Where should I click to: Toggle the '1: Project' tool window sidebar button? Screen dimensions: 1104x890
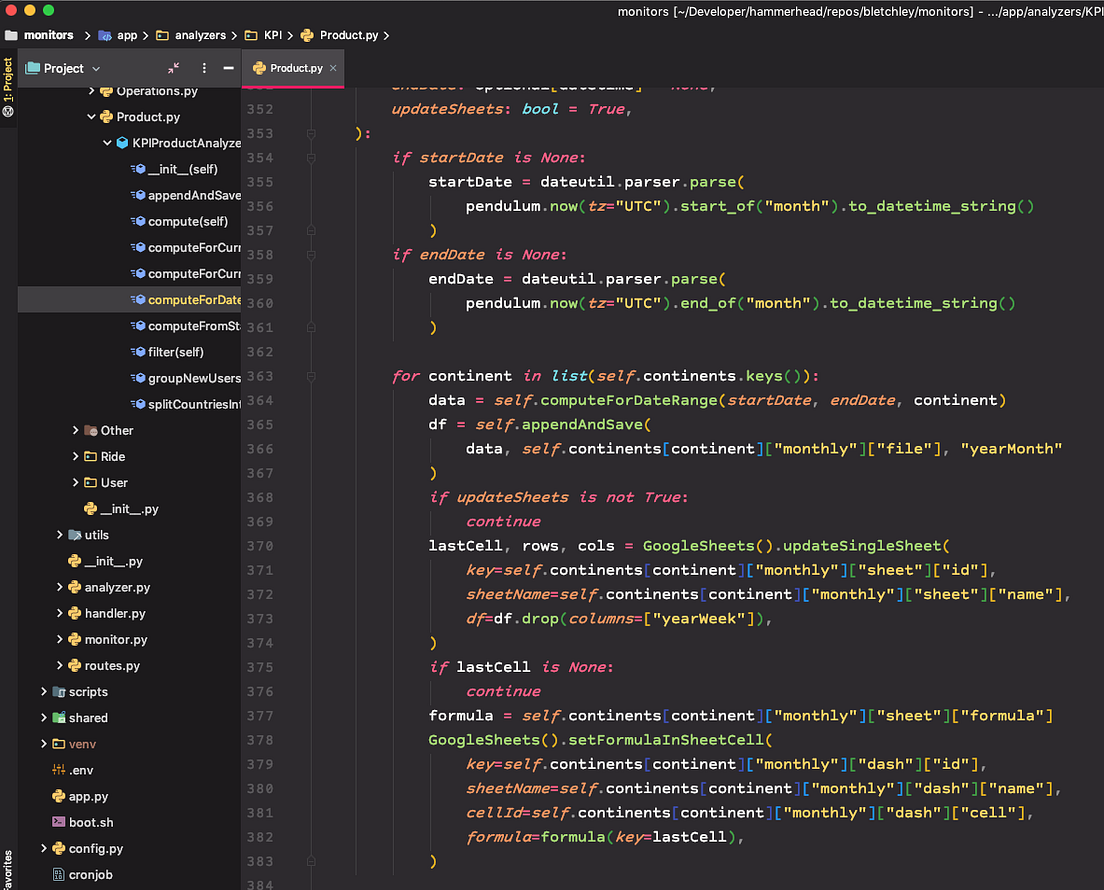[8, 79]
